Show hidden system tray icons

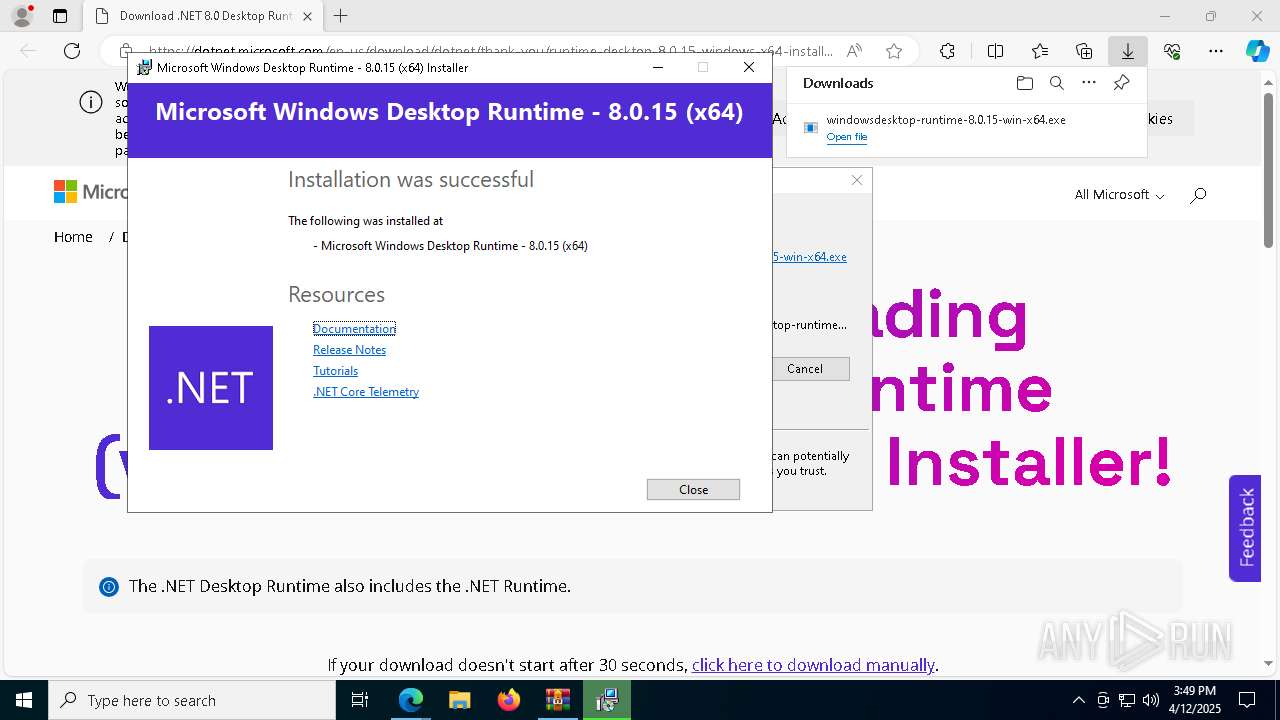point(1078,700)
